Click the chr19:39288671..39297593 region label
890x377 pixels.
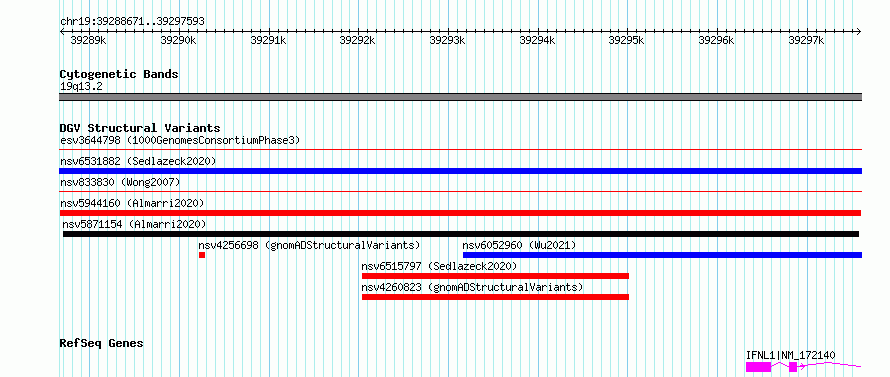pyautogui.click(x=132, y=22)
